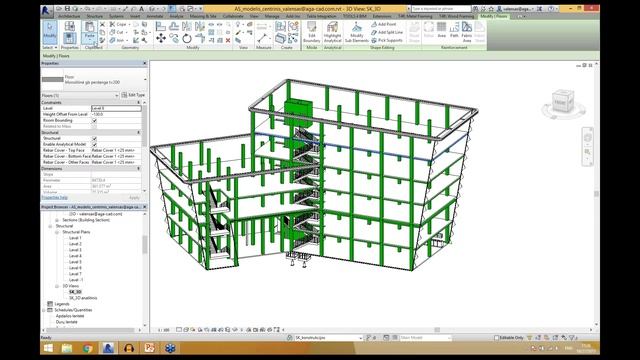Collapse the Structural properties group
The height and width of the screenshot is (360, 640).
[138, 133]
